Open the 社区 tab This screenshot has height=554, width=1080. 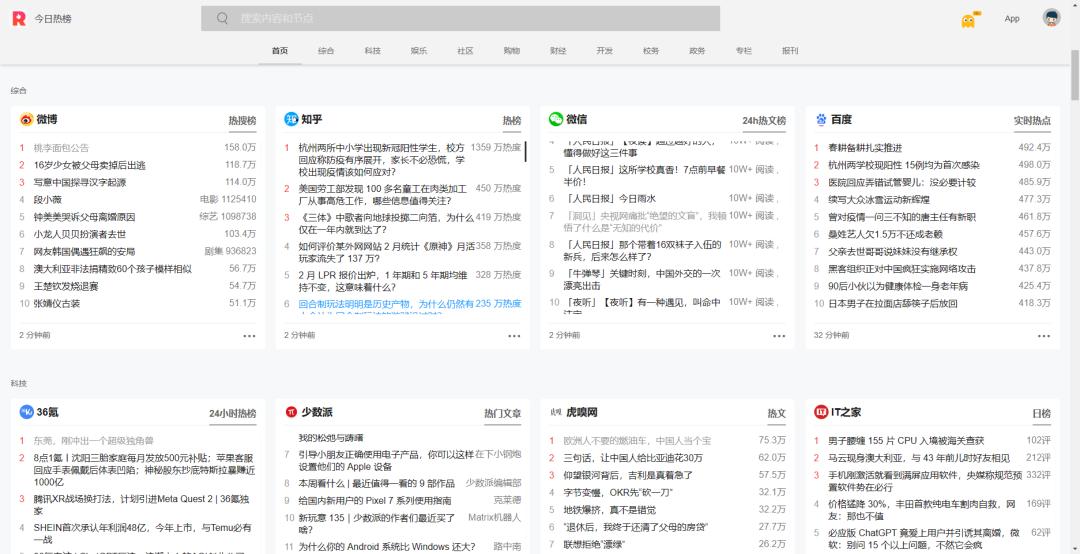[x=466, y=51]
